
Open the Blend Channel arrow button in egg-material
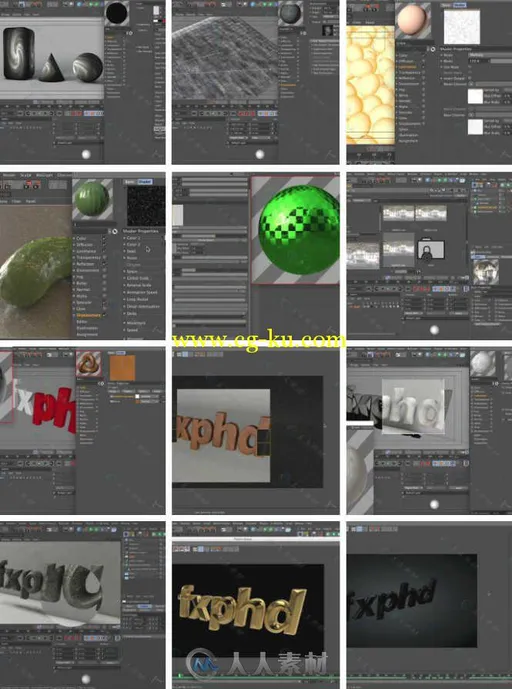471,84
